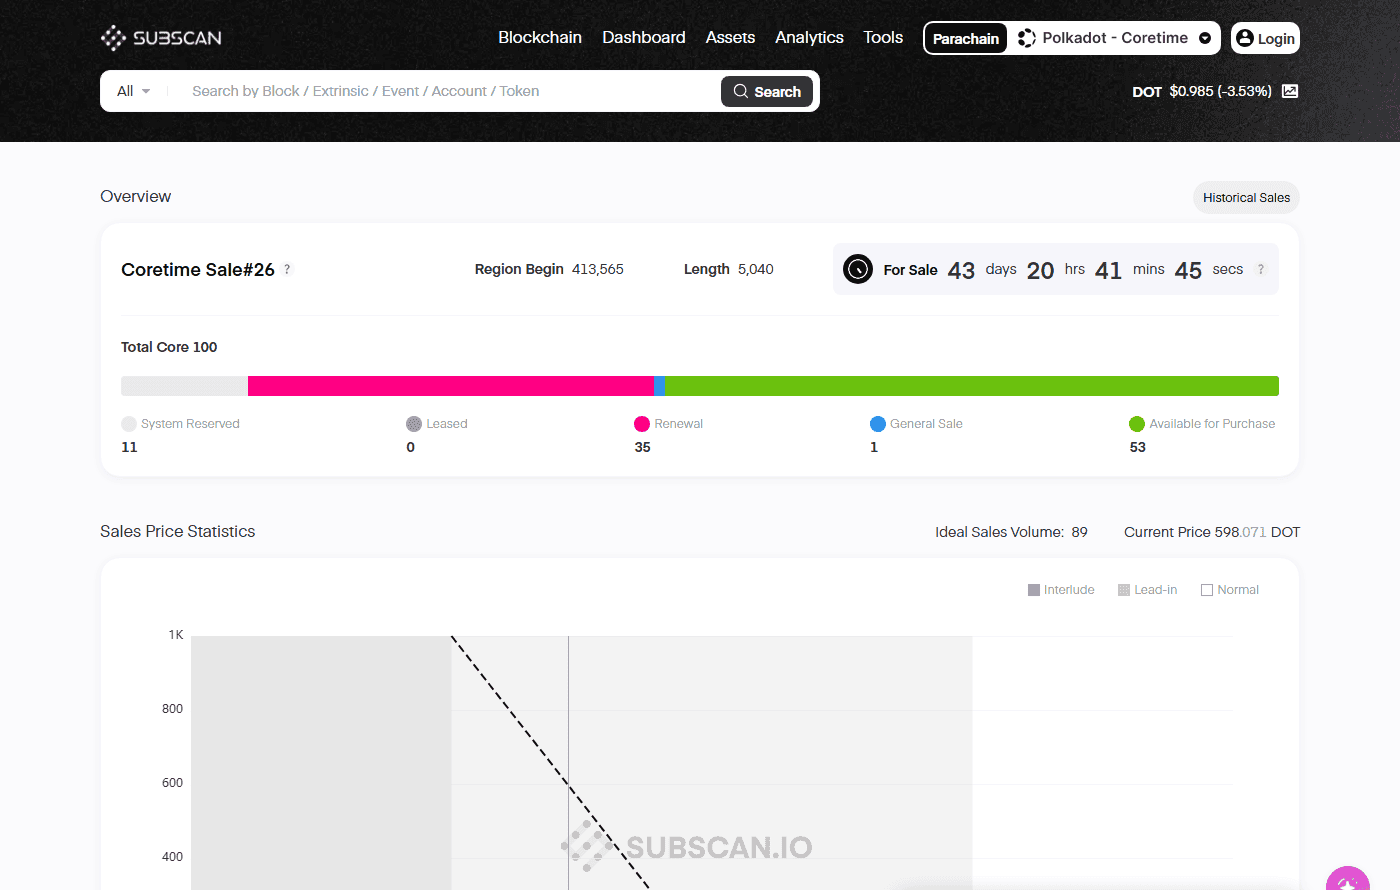Click Current Price 598.071 DOT text
Image resolution: width=1400 pixels, height=890 pixels.
point(1212,532)
